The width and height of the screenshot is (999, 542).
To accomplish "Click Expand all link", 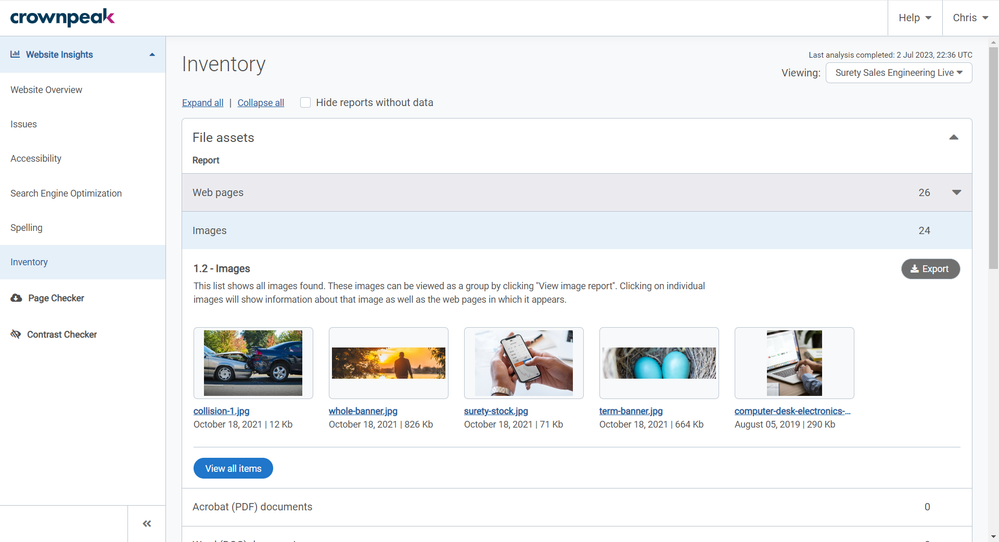I will pos(203,103).
